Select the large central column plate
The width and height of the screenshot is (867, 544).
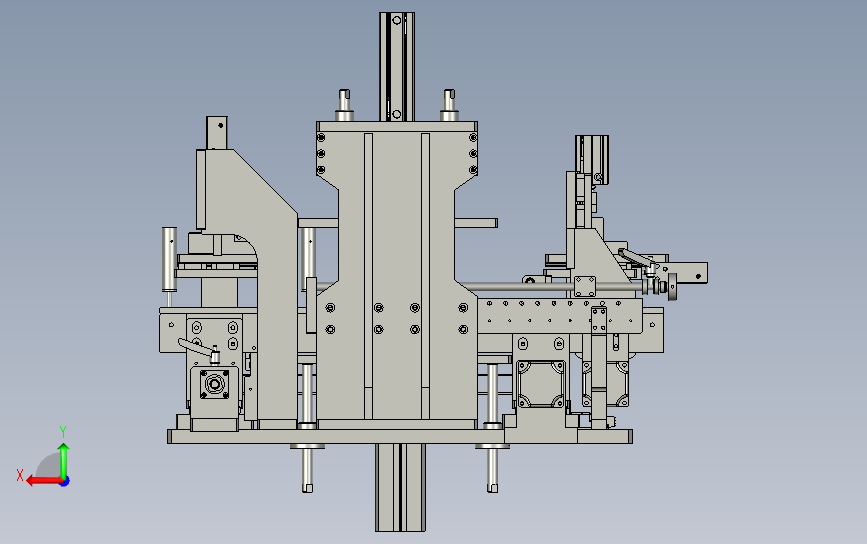point(396,276)
